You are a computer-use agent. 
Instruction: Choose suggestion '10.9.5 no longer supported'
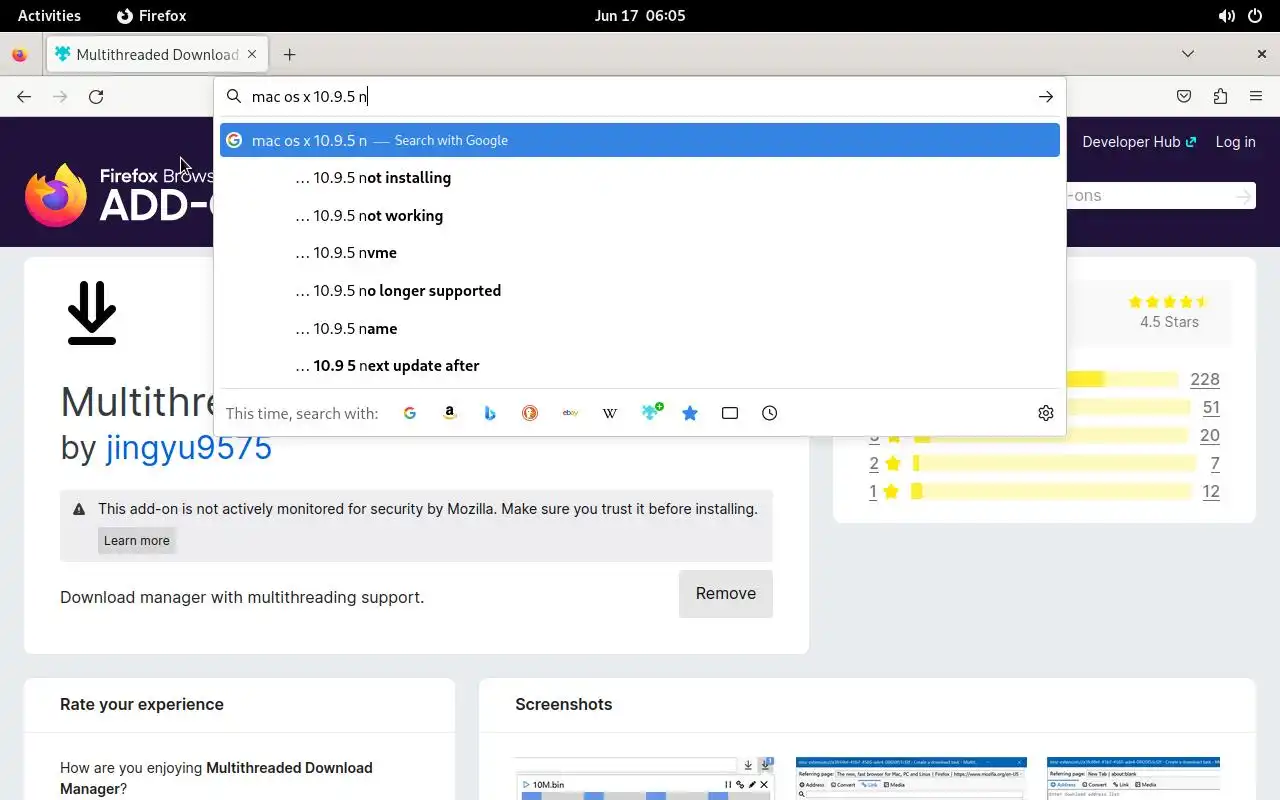(x=640, y=291)
